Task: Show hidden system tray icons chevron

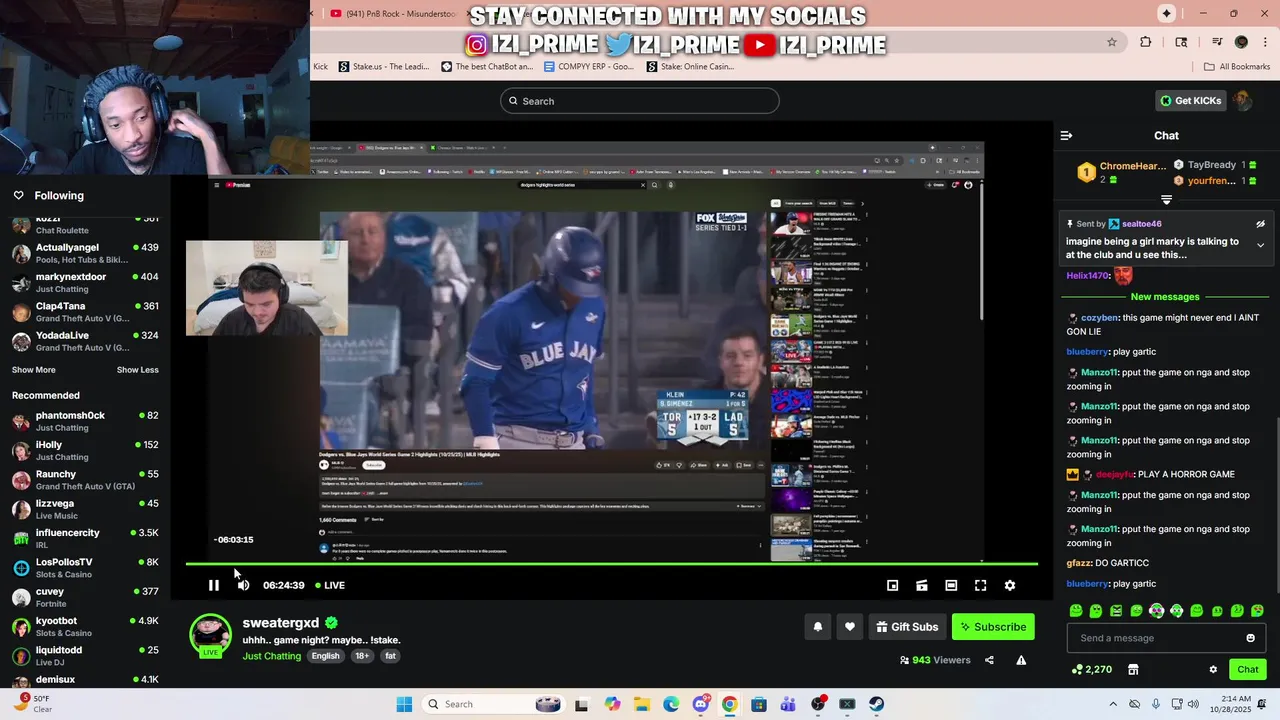Action: pyautogui.click(x=1113, y=704)
